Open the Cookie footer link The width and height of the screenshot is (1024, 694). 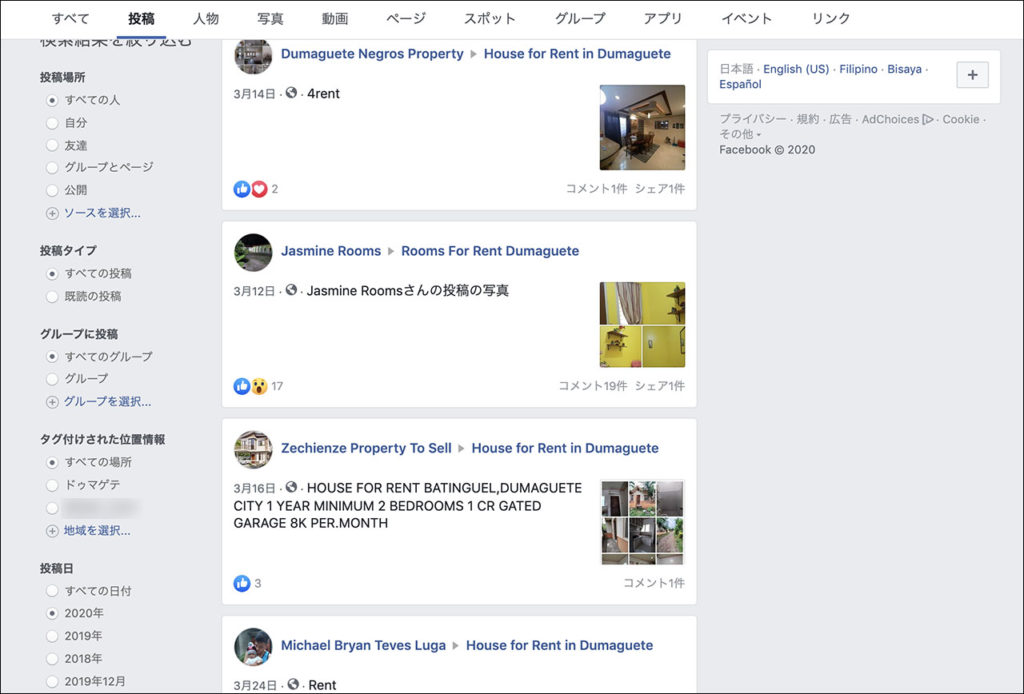coord(961,119)
